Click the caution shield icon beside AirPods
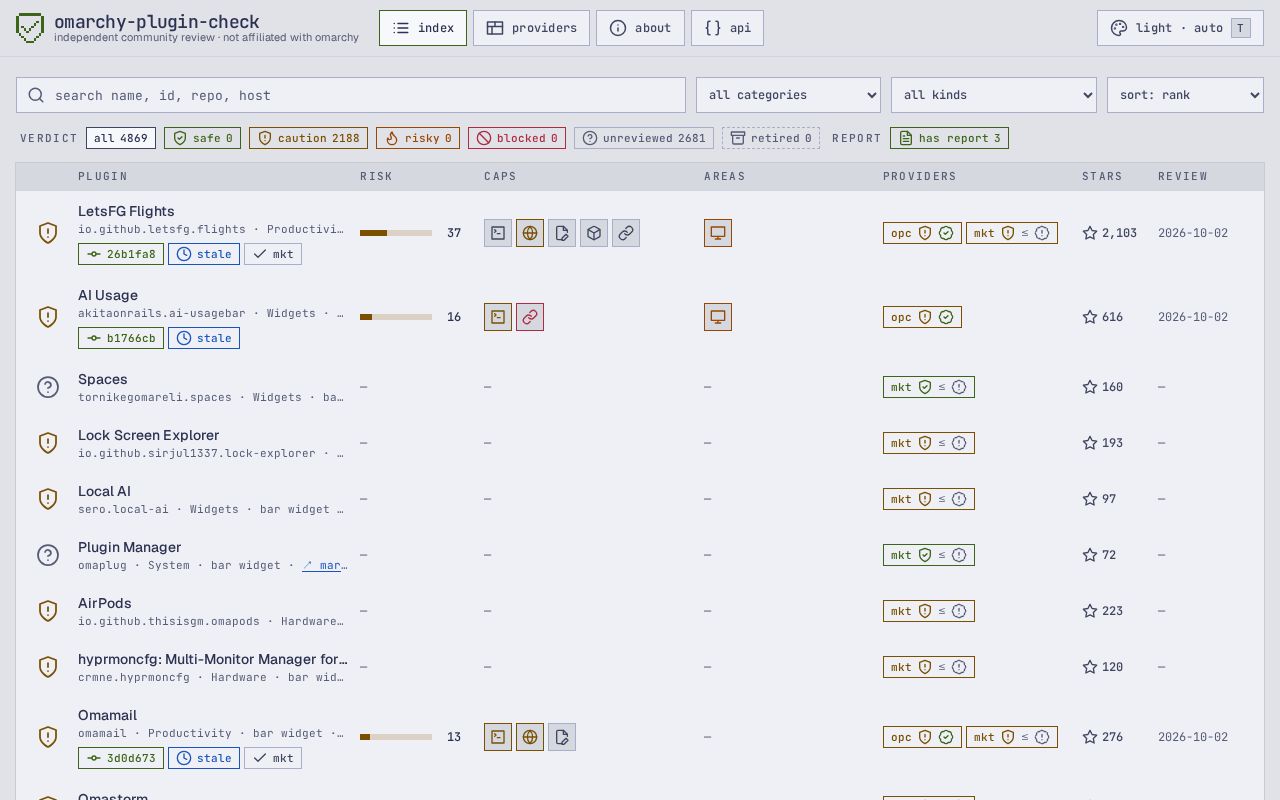Screen dimensions: 1280x800 pyautogui.click(x=48, y=611)
